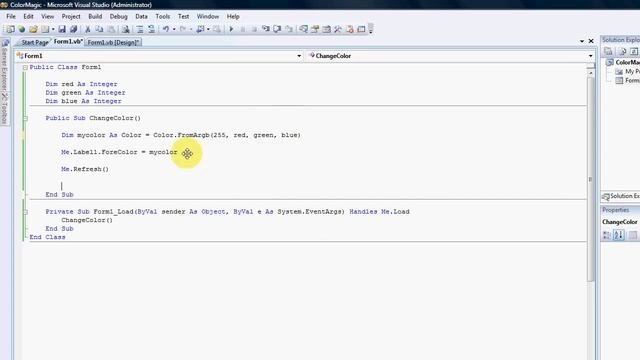The image size is (640, 360).
Task: Open the Edit menu
Action: click(x=28, y=16)
